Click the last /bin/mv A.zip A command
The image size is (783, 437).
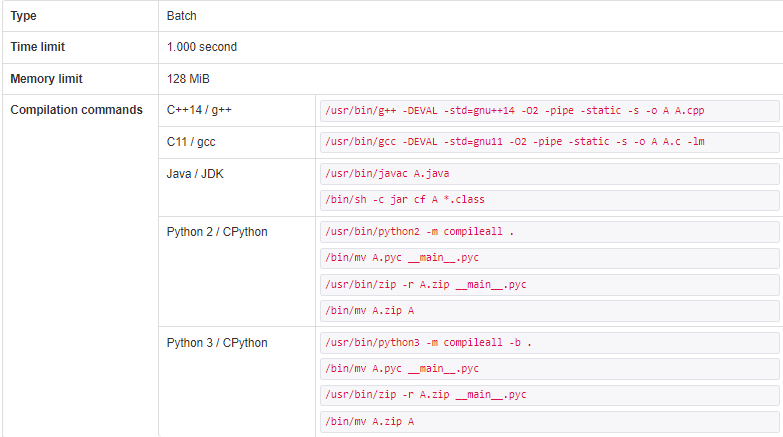click(369, 421)
